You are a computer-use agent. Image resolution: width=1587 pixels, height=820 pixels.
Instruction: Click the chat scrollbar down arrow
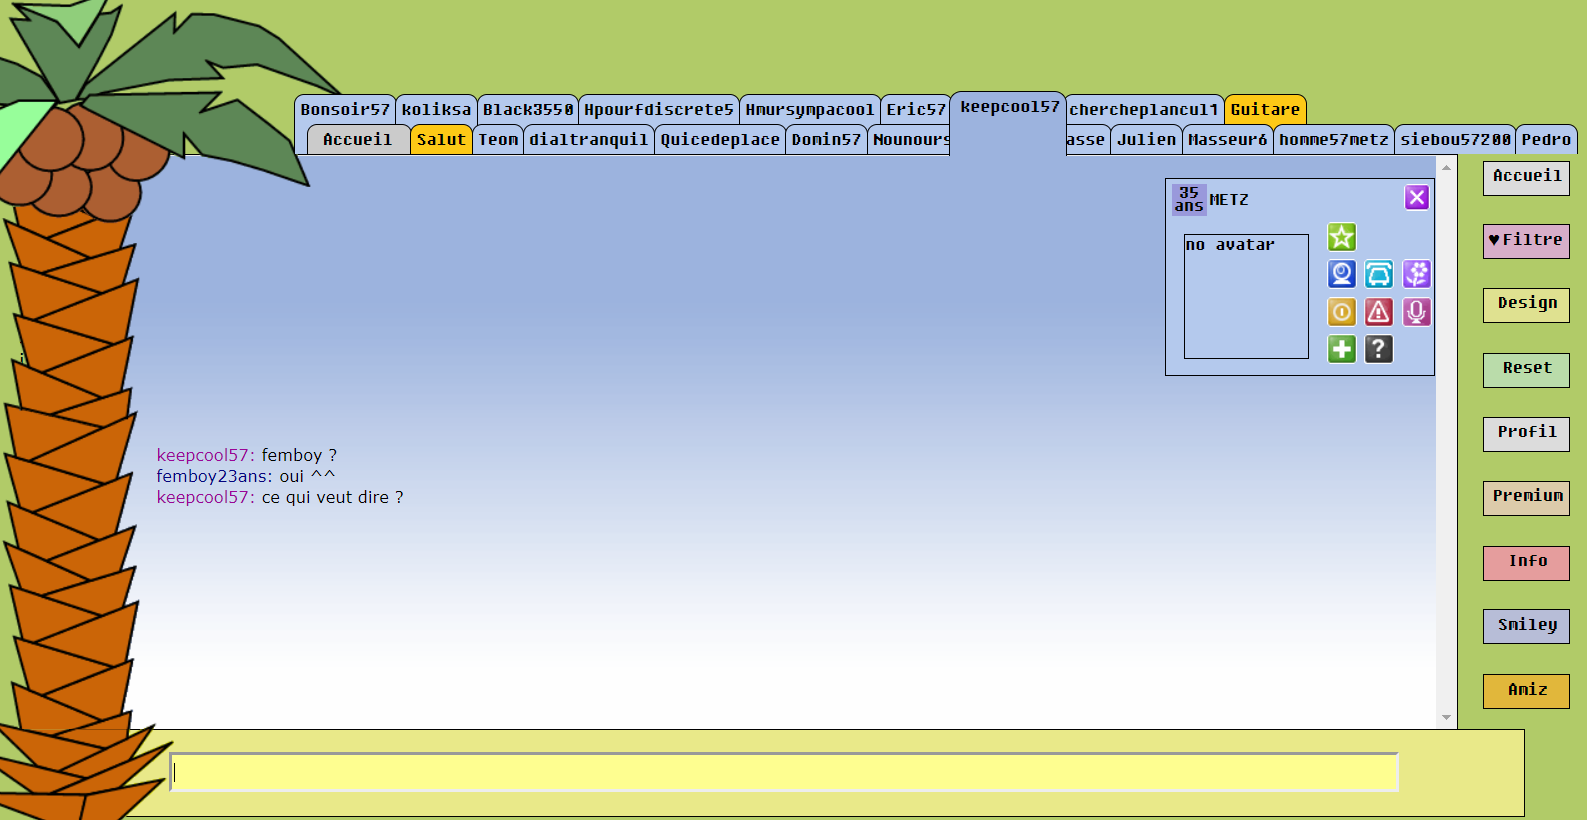pyautogui.click(x=1446, y=718)
